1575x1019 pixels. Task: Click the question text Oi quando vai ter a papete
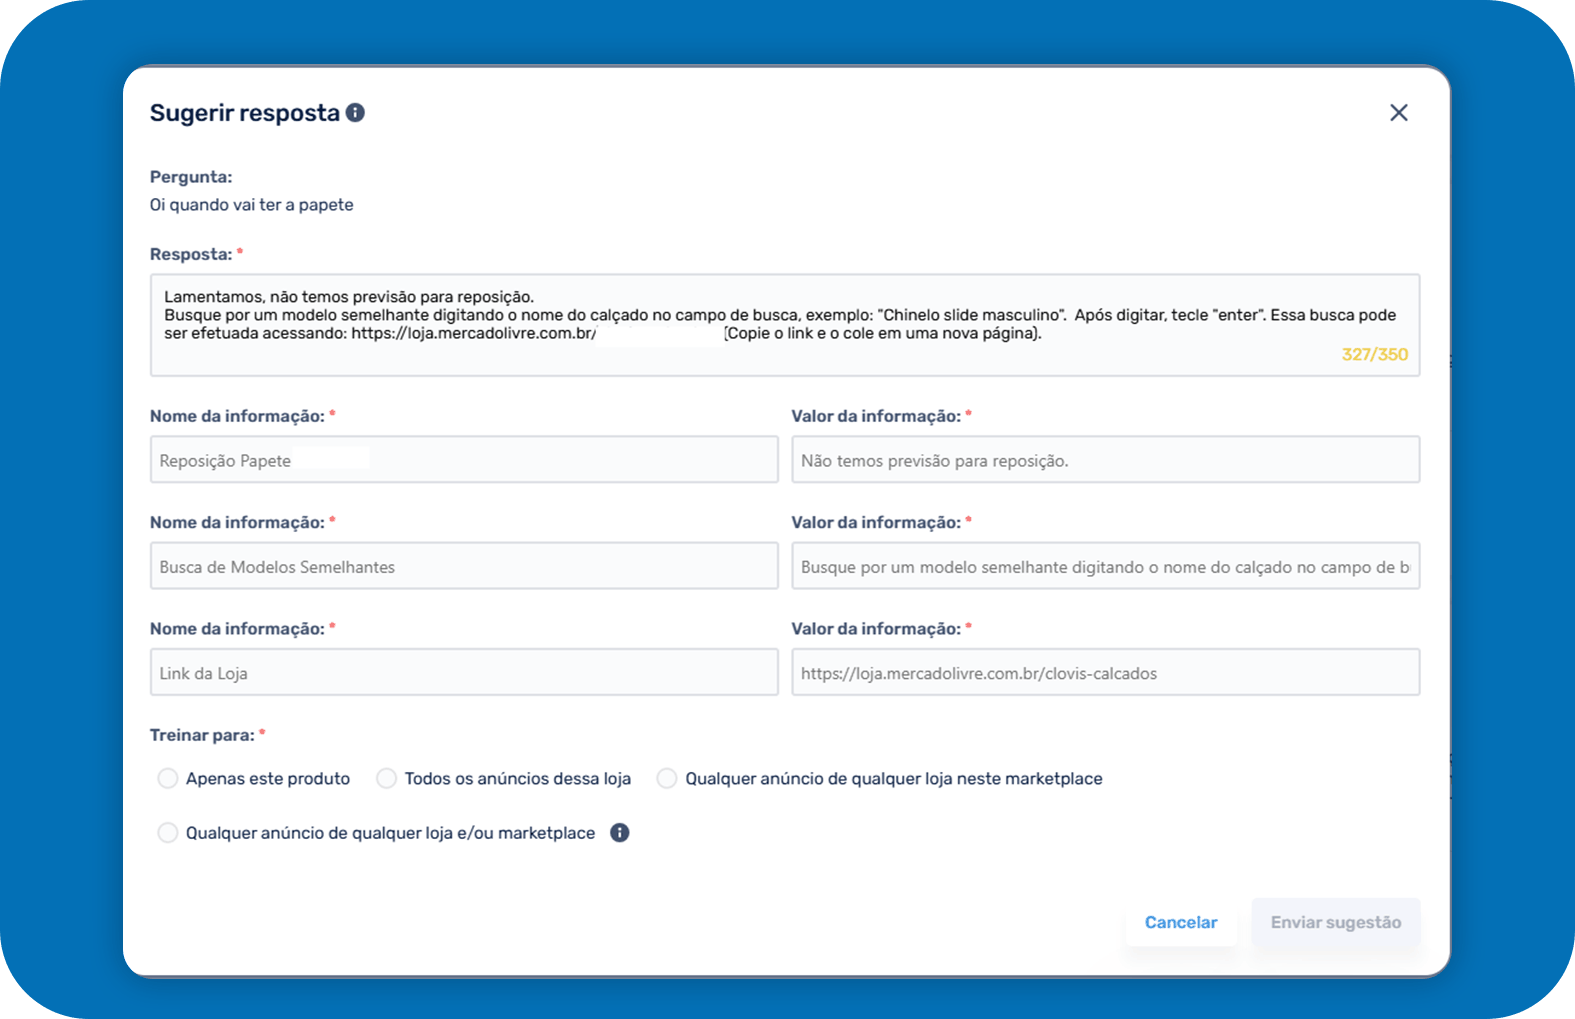click(x=252, y=205)
